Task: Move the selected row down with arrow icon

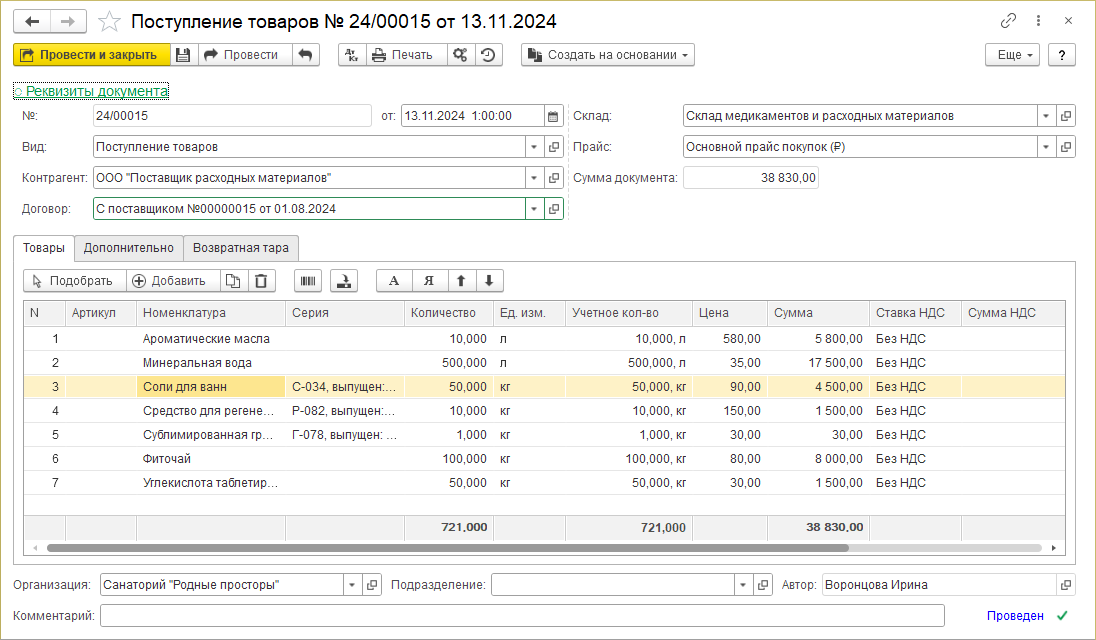Action: point(489,281)
